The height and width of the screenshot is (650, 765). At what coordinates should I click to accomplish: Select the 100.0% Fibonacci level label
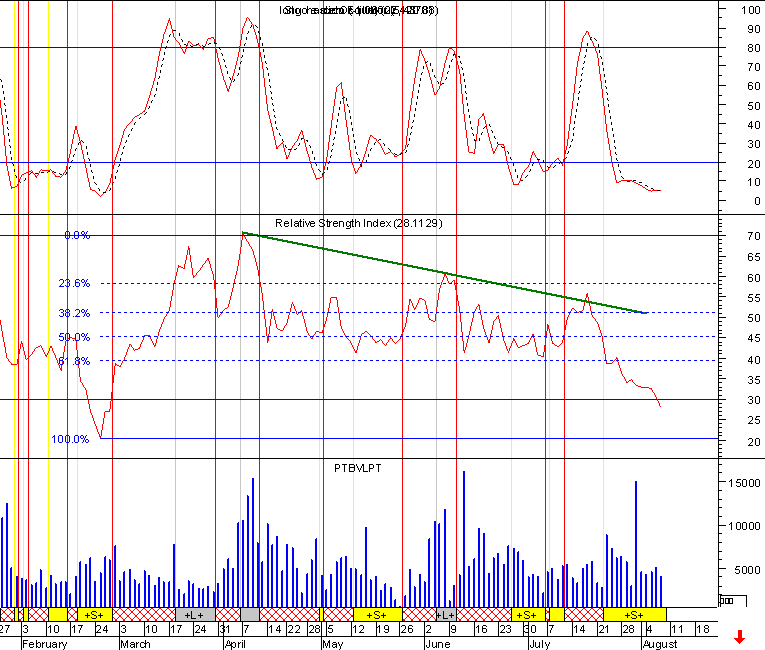70,439
